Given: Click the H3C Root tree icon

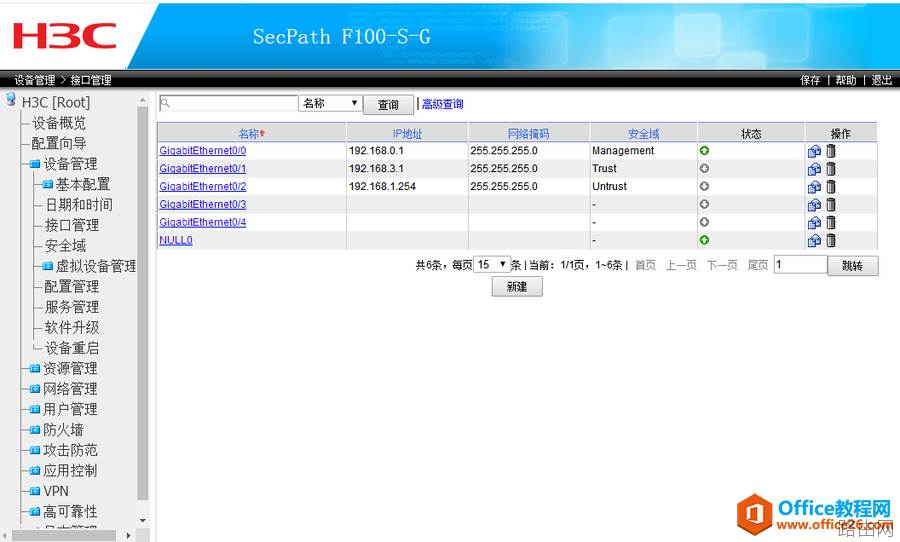Looking at the screenshot, I should click(x=11, y=100).
